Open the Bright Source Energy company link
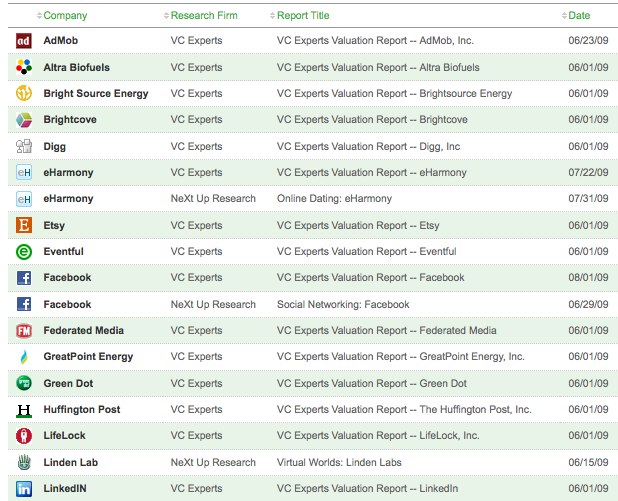618x501 pixels. (96, 93)
